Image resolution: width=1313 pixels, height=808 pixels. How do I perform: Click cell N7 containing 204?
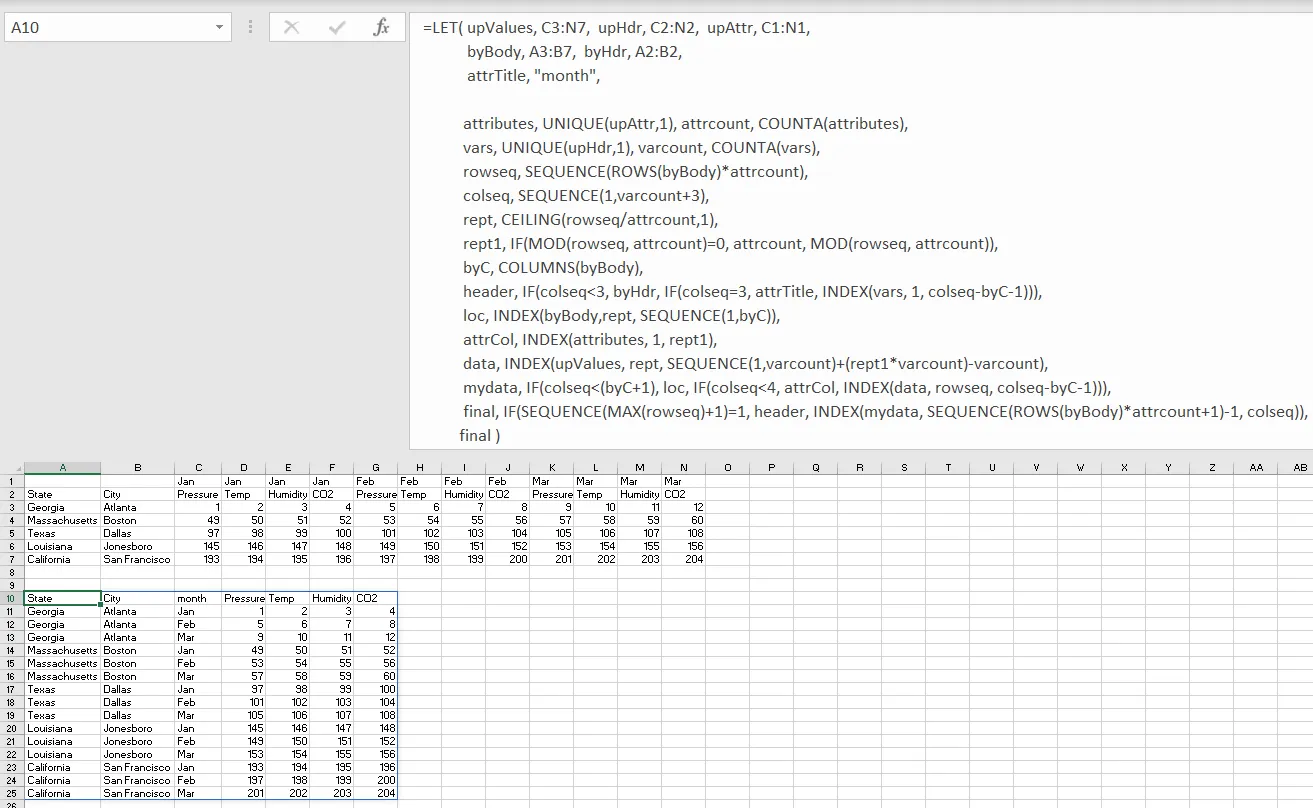pos(683,559)
